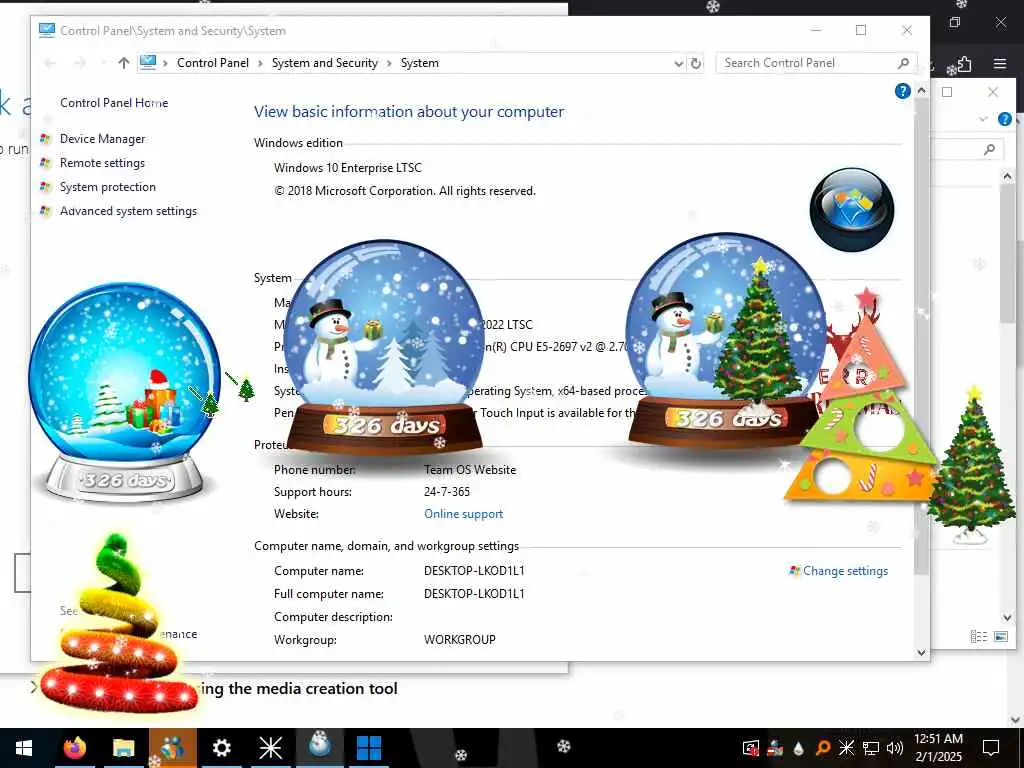This screenshot has height=768, width=1024.
Task: Select the WORKGROUP value text
Action: coord(460,640)
